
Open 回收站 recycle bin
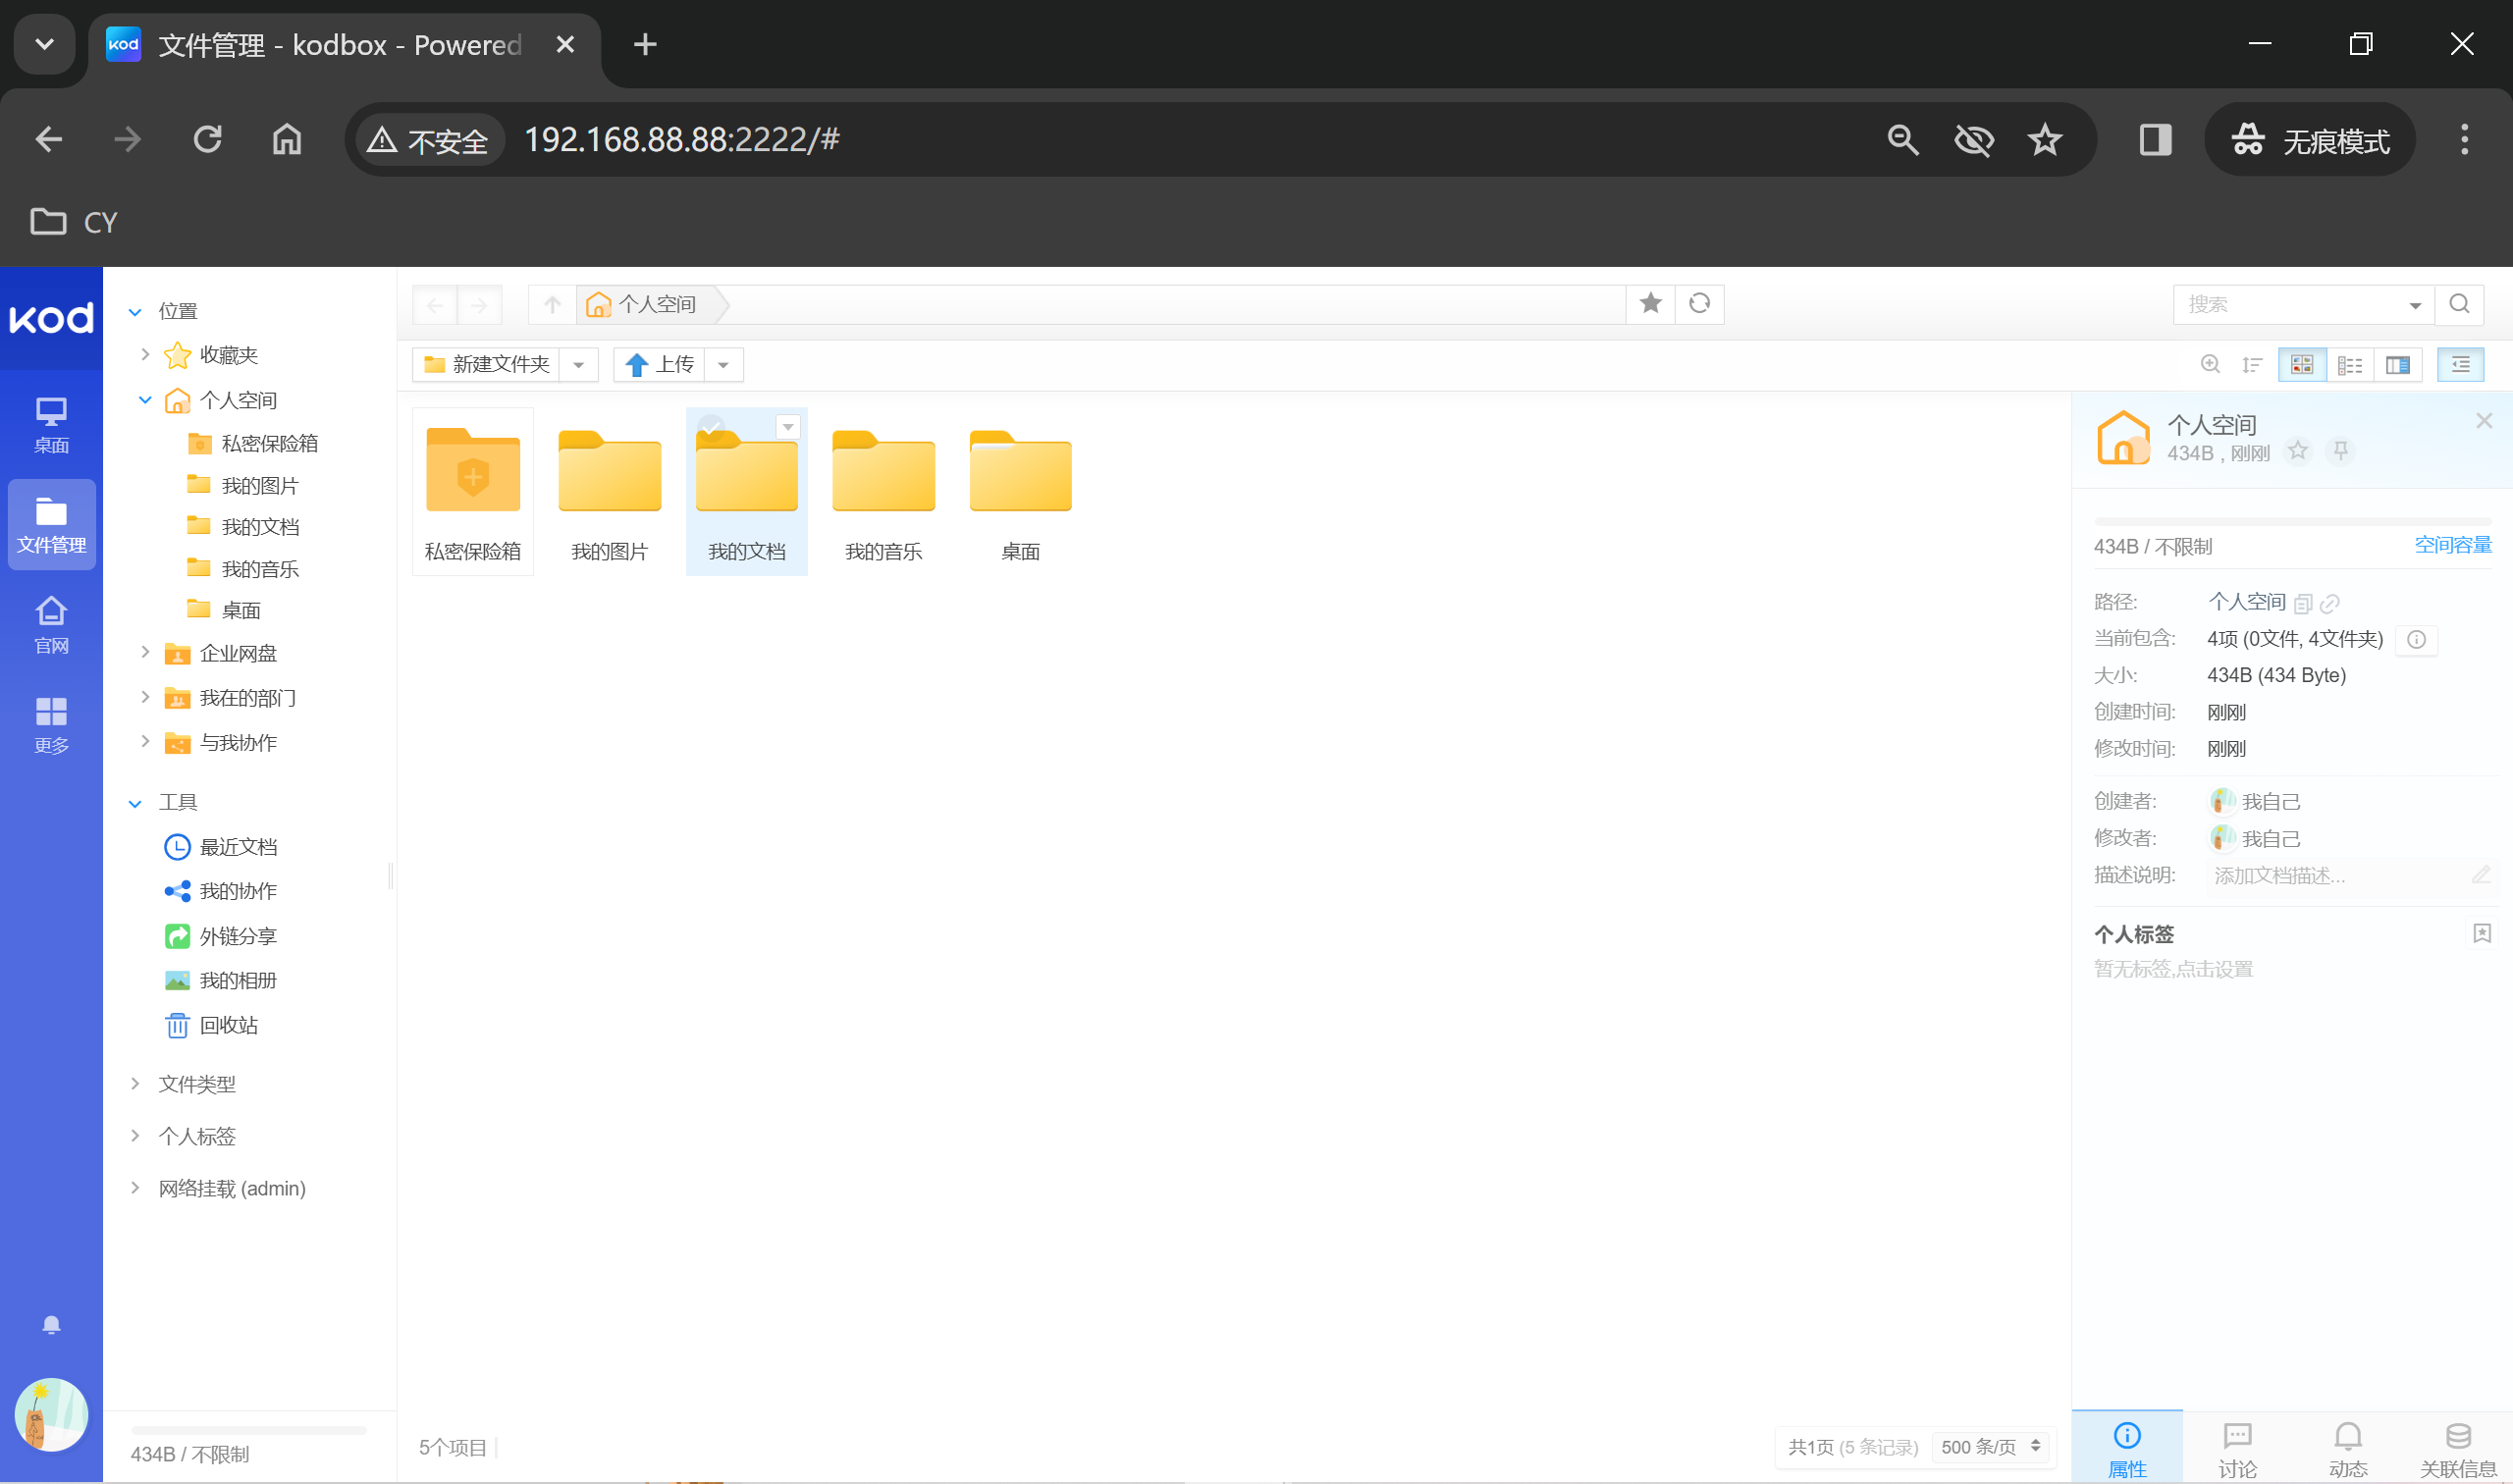point(210,1025)
